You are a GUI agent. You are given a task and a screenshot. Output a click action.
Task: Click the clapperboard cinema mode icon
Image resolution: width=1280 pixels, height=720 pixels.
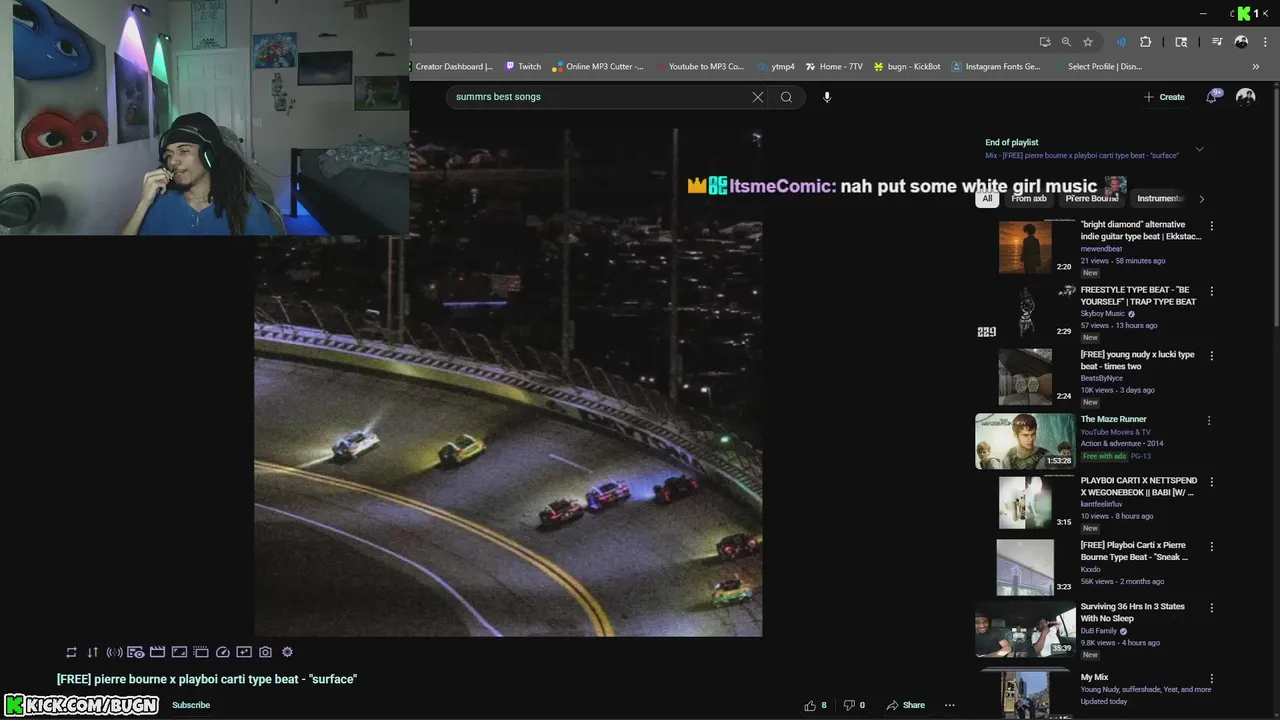tap(157, 652)
